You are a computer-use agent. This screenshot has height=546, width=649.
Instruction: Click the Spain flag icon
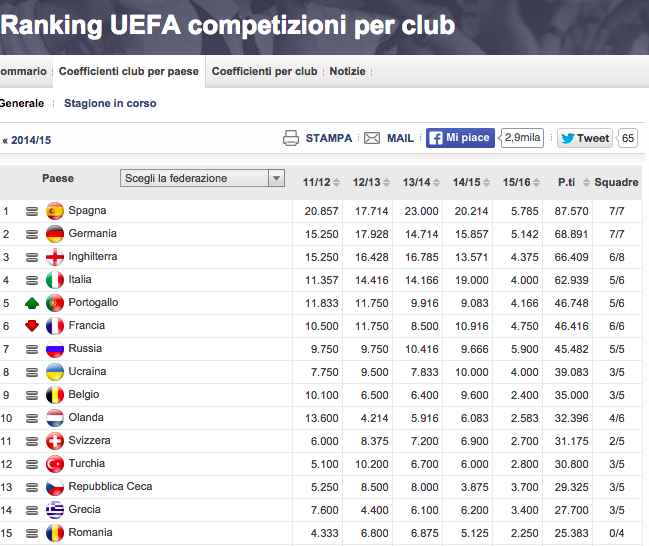pyautogui.click(x=55, y=211)
